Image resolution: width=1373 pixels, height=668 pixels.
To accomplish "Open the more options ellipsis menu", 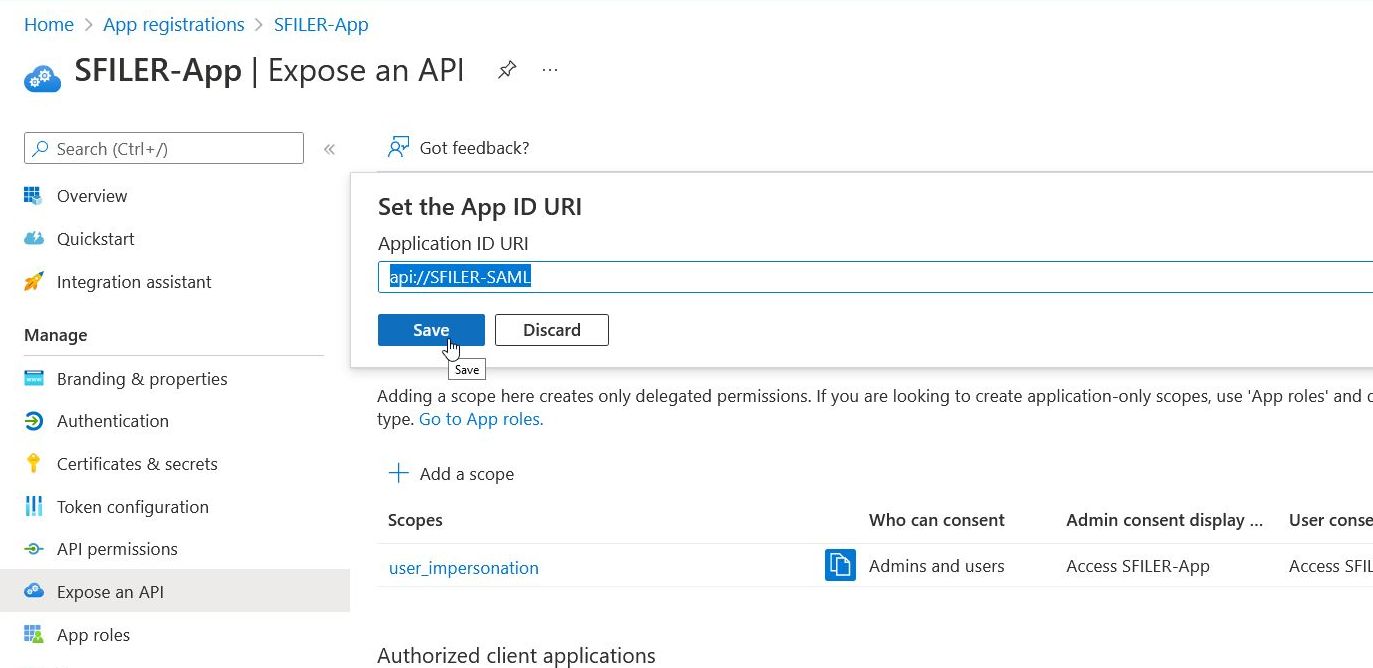I will [550, 70].
